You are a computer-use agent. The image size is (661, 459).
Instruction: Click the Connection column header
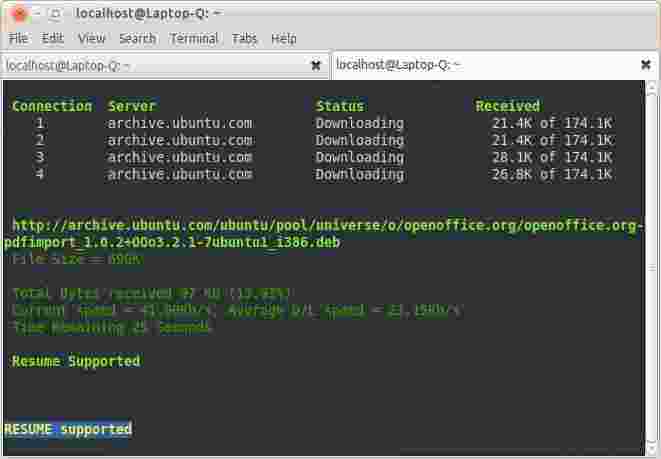pos(52,106)
